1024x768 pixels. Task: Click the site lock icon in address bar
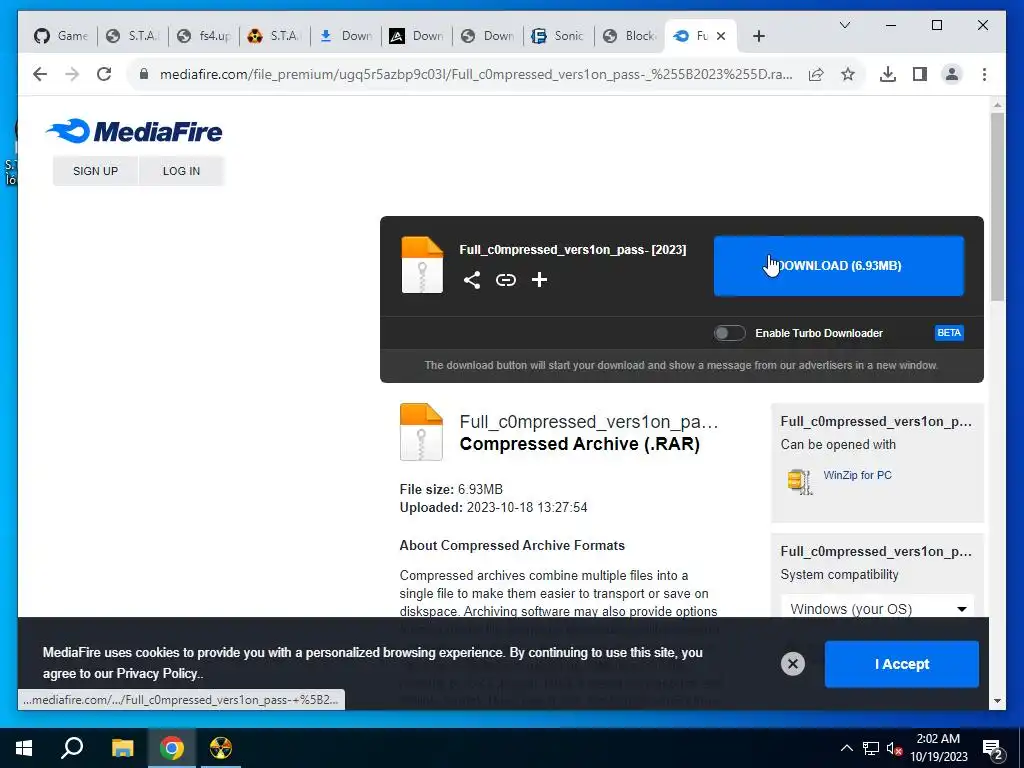[144, 74]
